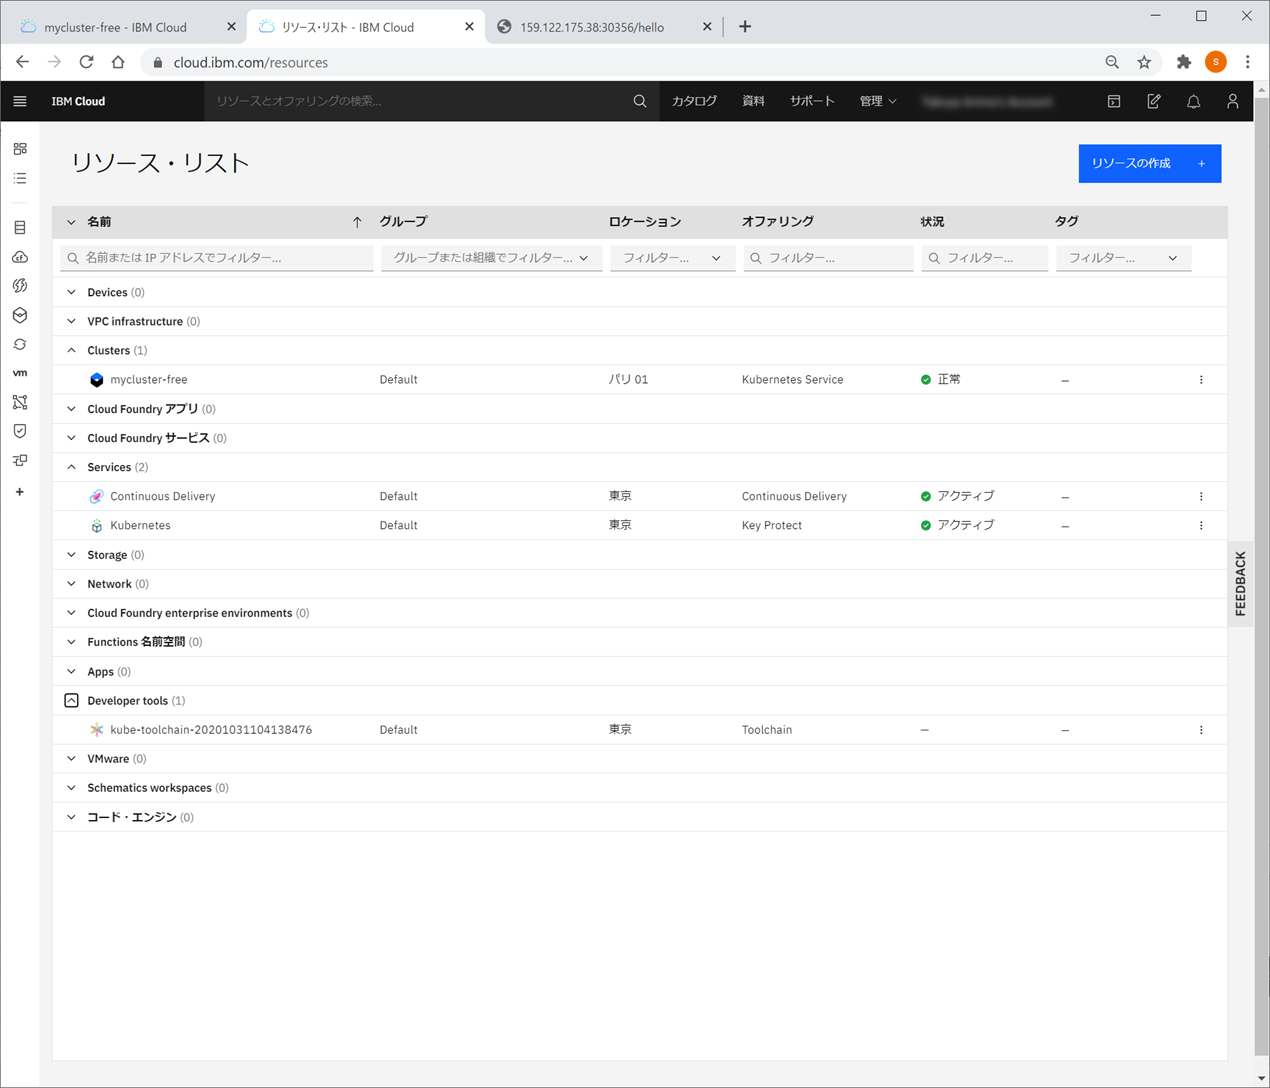Viewport: 1270px width, 1088px height.
Task: Reload the page with browser refresh button
Action: pos(87,62)
